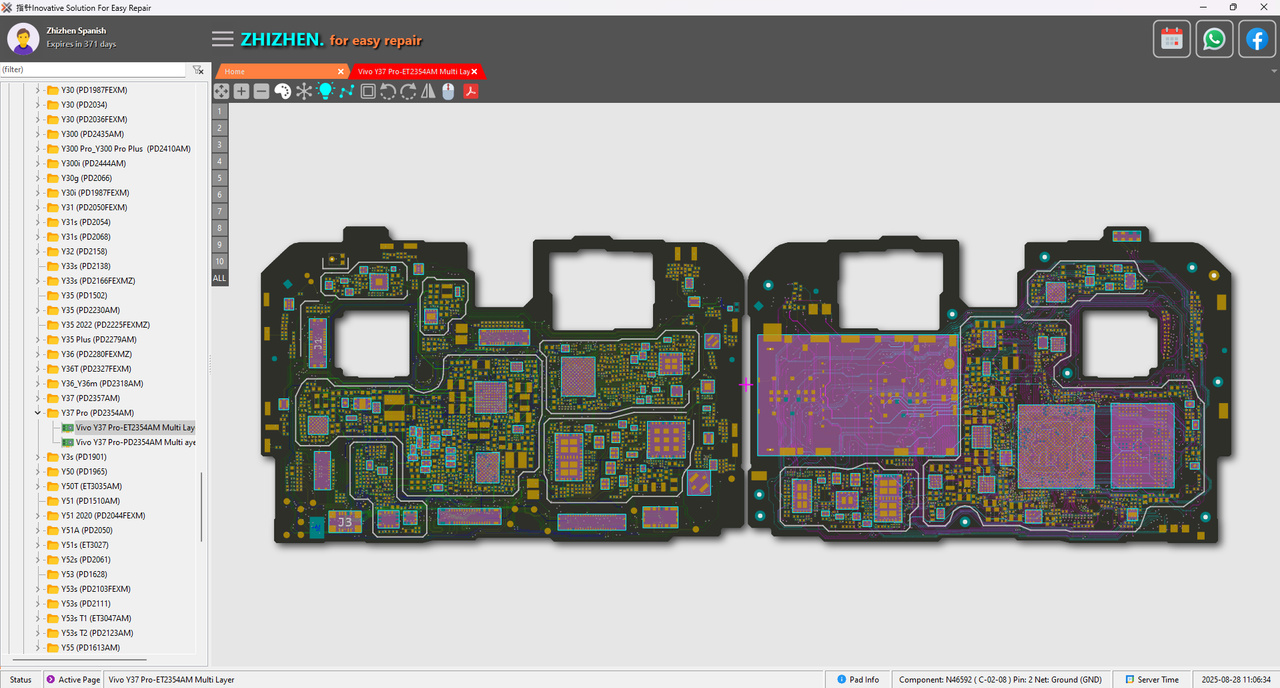Close the Vivo Y37 Pro-ET2354AM tab
The width and height of the screenshot is (1280, 688).
(x=475, y=71)
